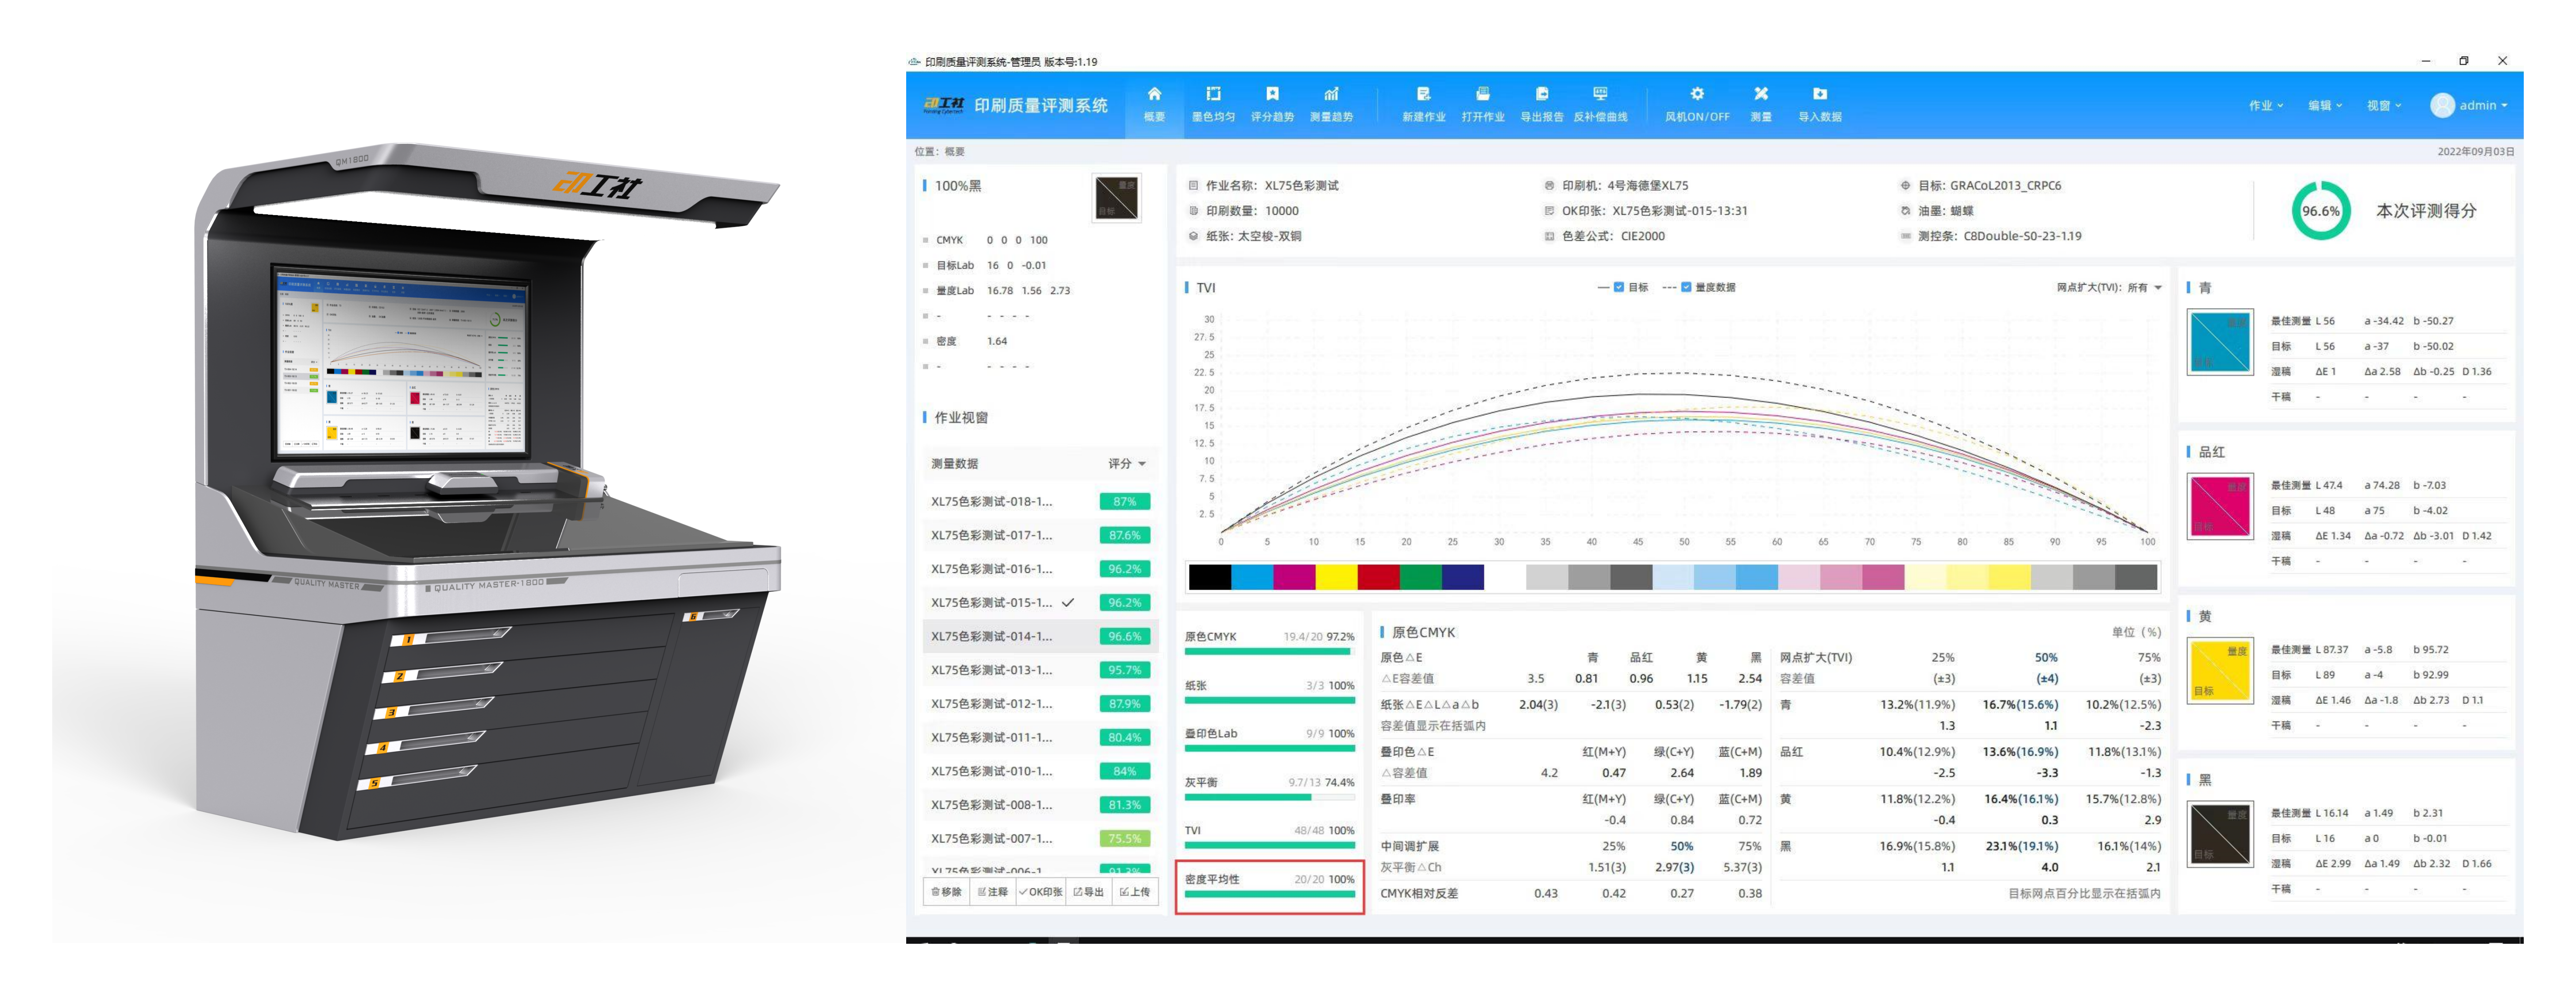This screenshot has width=2576, height=996.
Task: Click the 注释 annotate button
Action: click(x=993, y=892)
